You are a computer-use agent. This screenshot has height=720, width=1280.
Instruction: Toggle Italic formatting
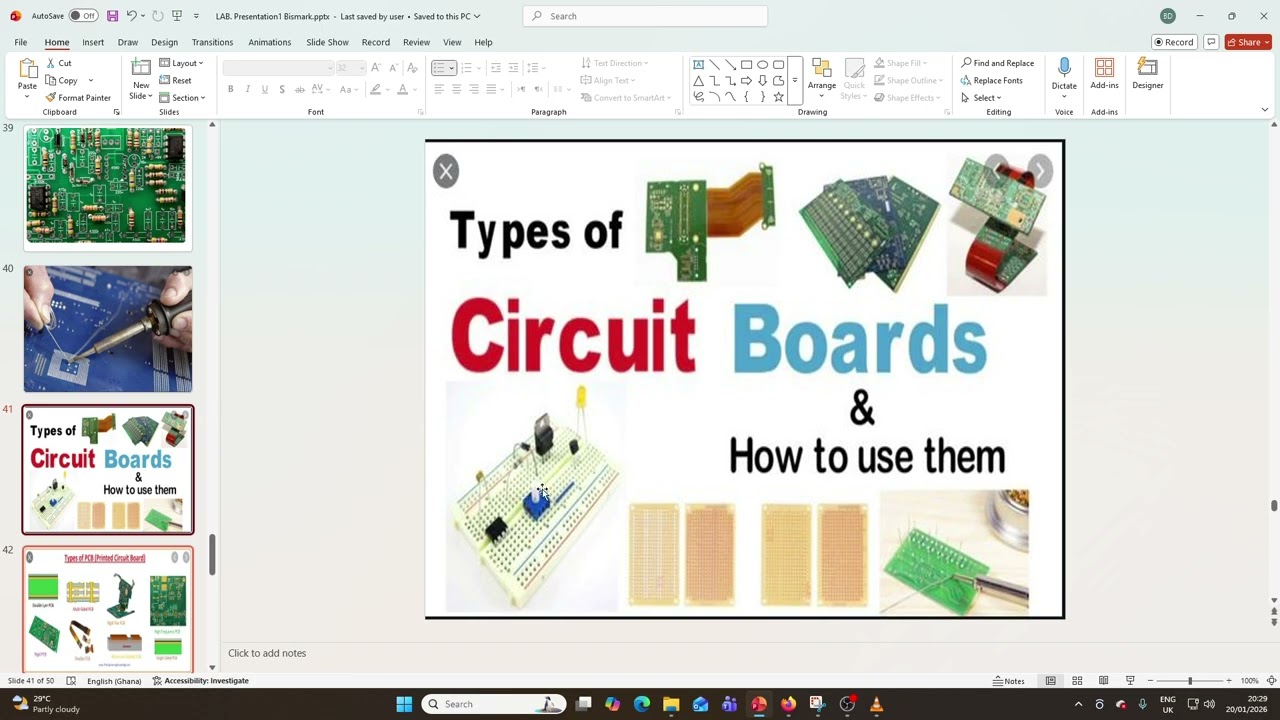247,89
